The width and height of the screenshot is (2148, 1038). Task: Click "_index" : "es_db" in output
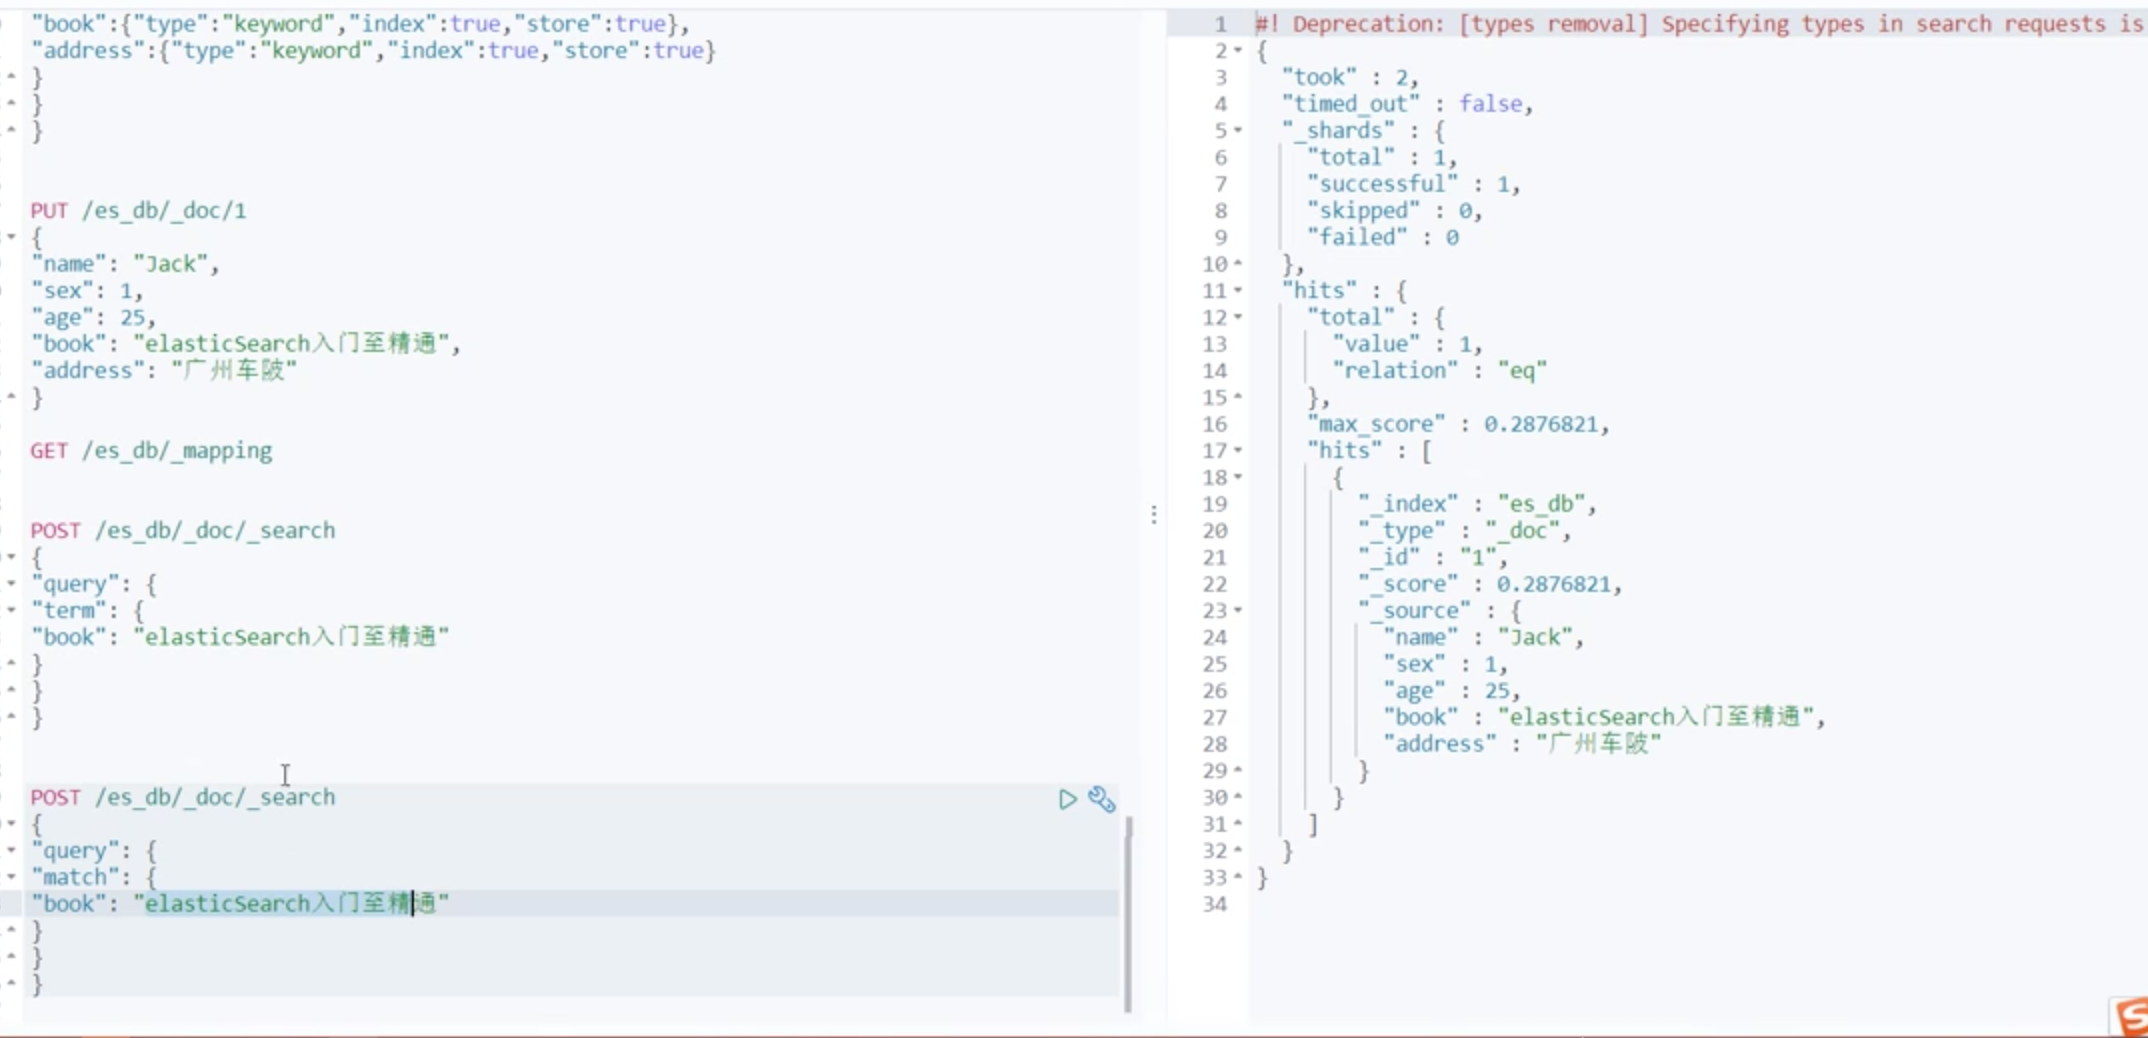[x=1477, y=504]
